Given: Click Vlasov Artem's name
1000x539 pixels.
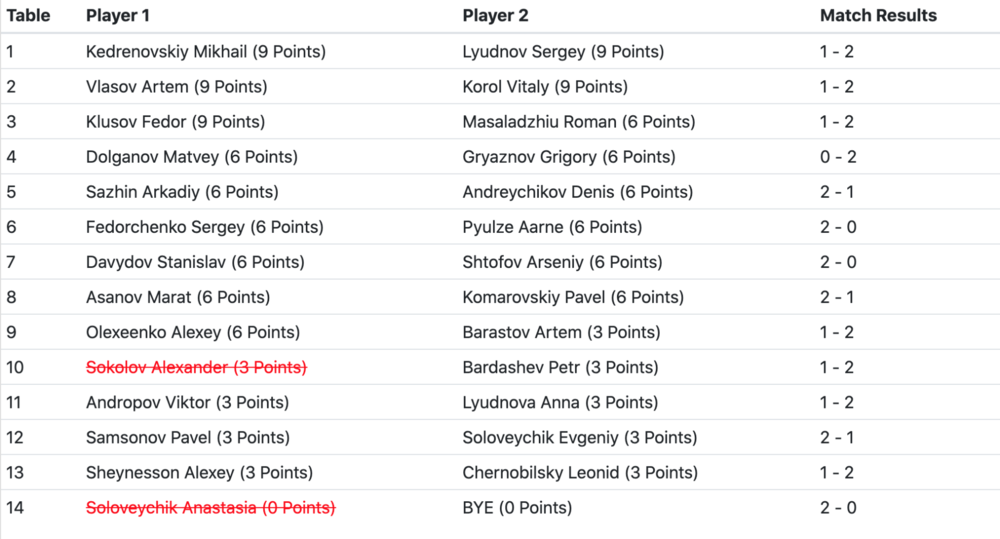Looking at the screenshot, I should click(x=177, y=87).
